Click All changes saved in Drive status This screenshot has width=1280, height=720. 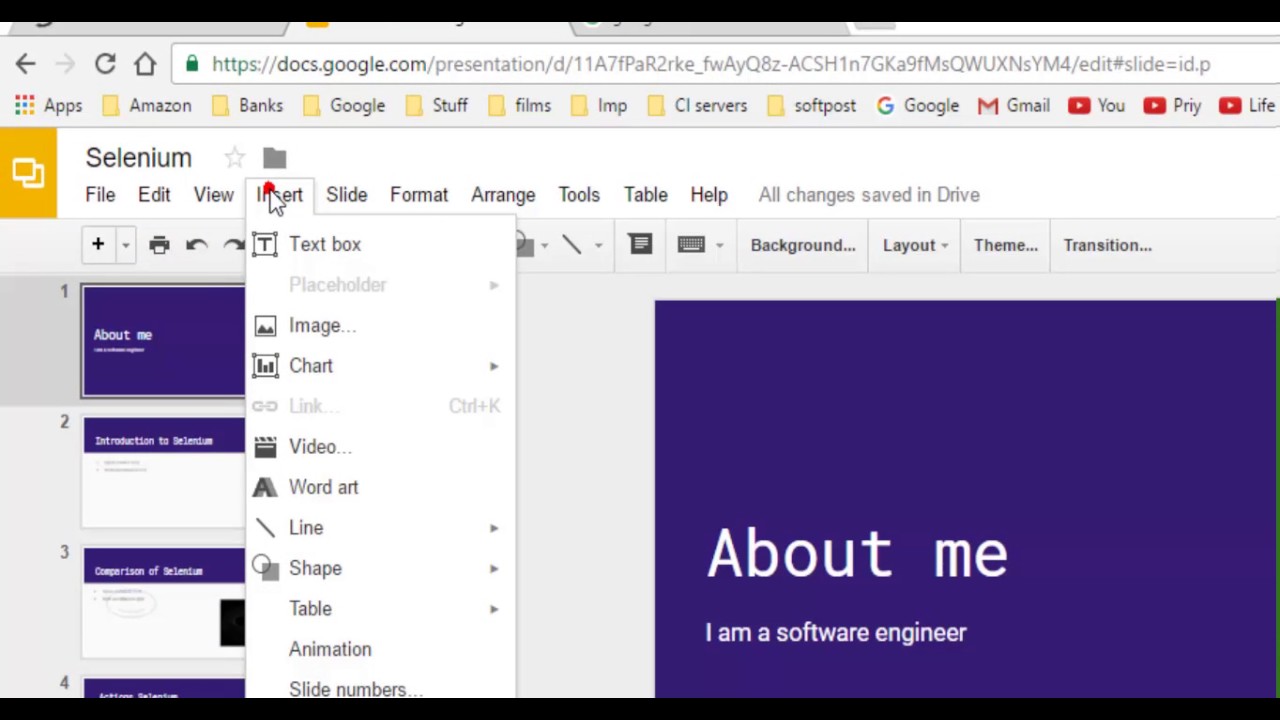[869, 195]
